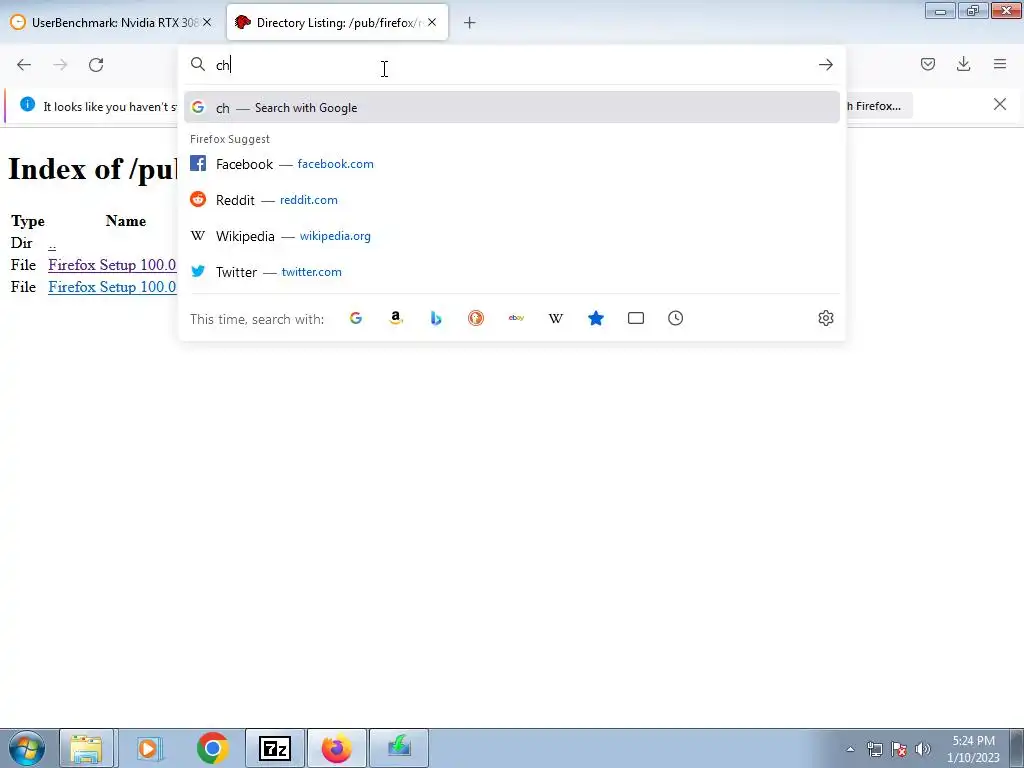
Task: Open second Firefox Setup 100.0 link
Action: tap(112, 287)
